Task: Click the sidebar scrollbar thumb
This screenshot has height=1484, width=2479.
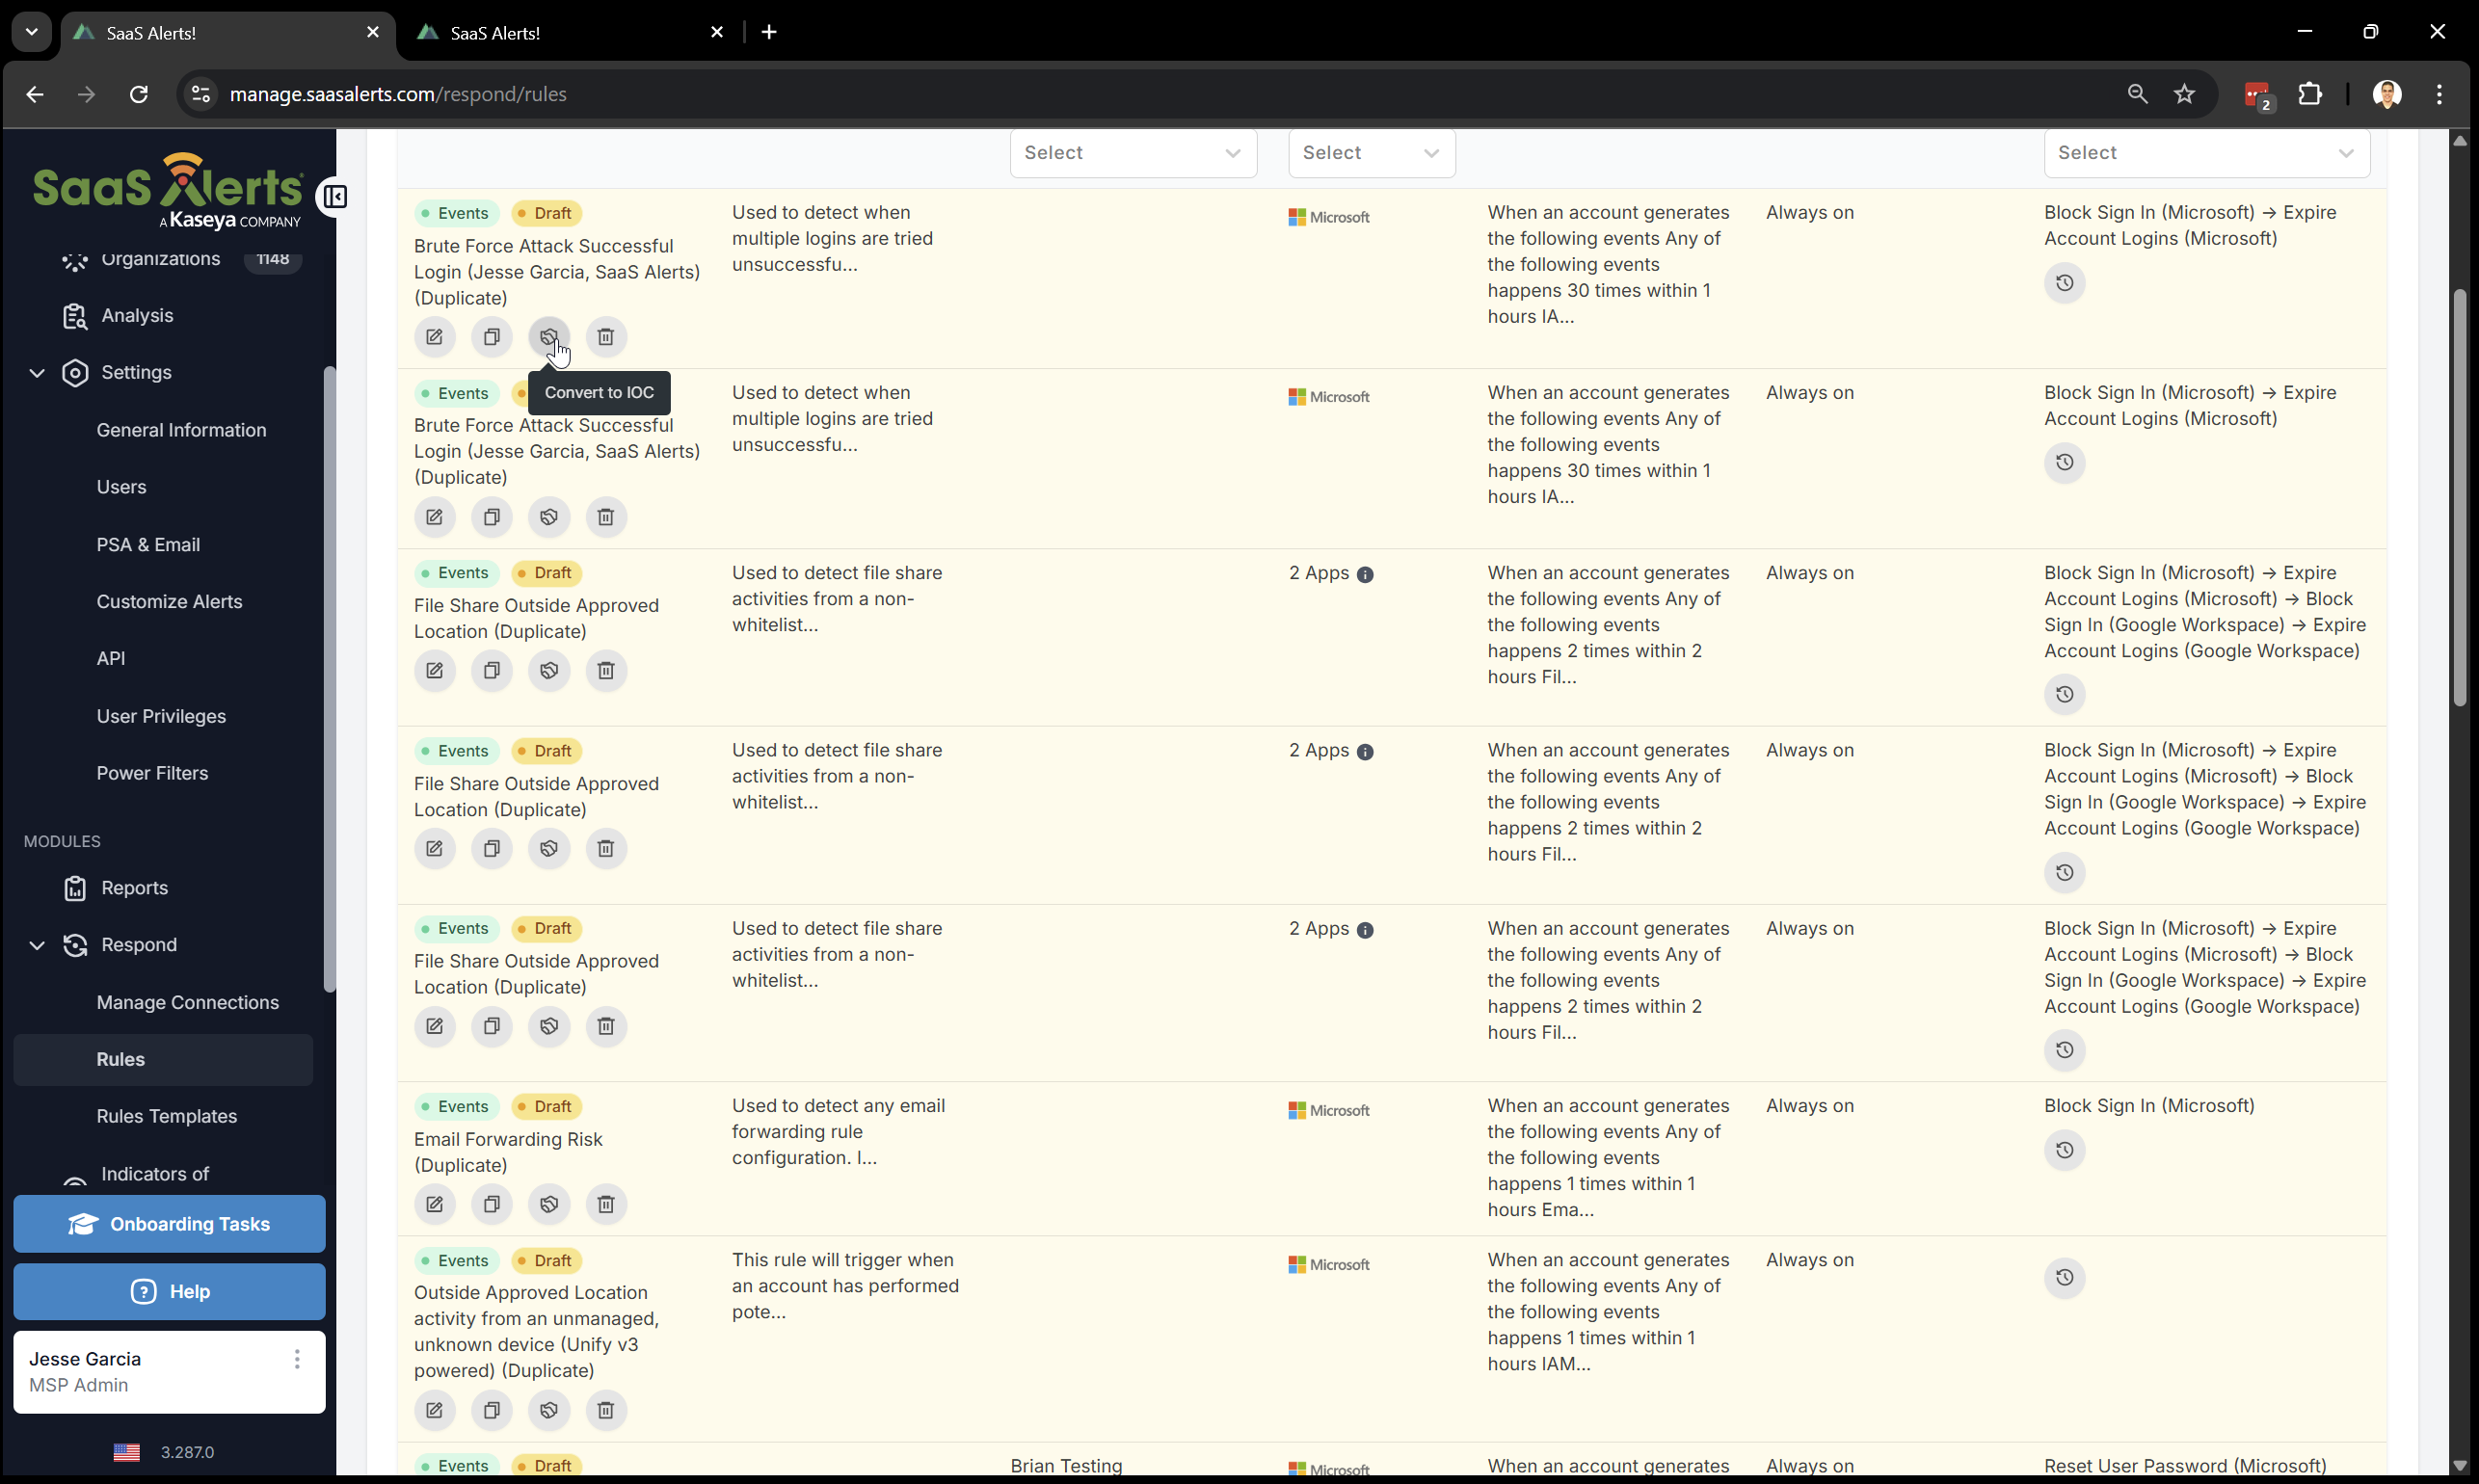Action: click(x=329, y=680)
